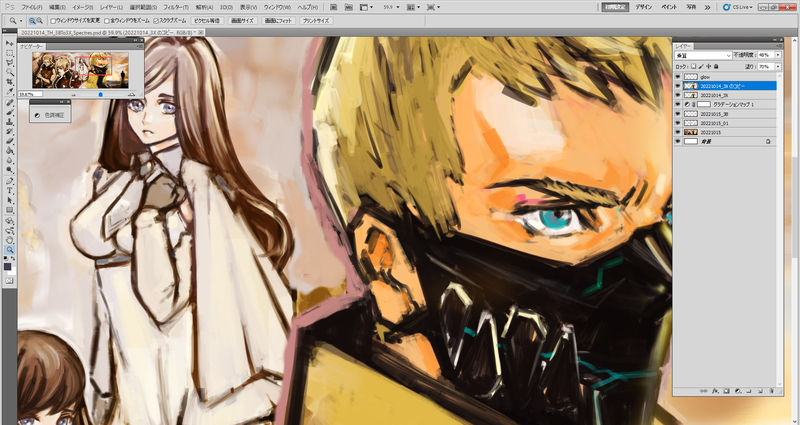Screen dimensions: 800x425
Task: Toggle the scrubby zoom checkbox
Action: [156, 21]
